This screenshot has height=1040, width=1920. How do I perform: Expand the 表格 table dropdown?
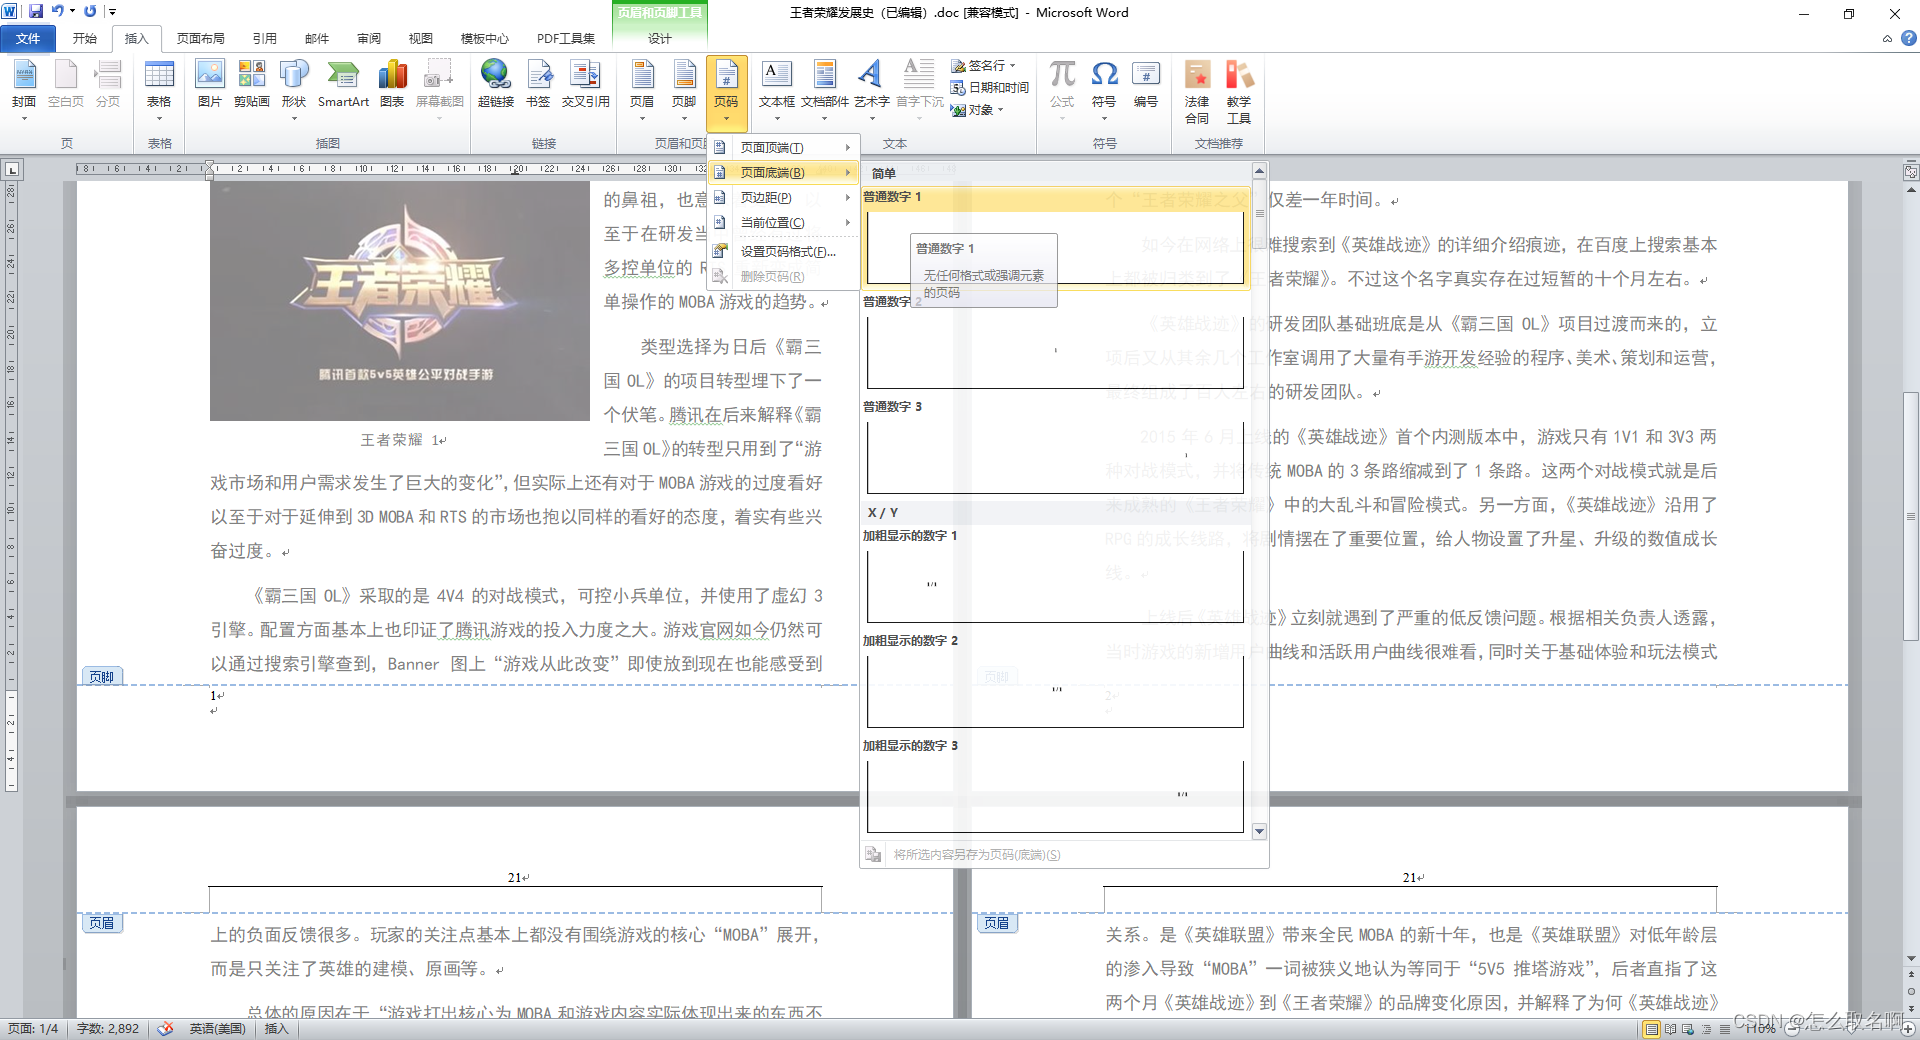tap(159, 118)
